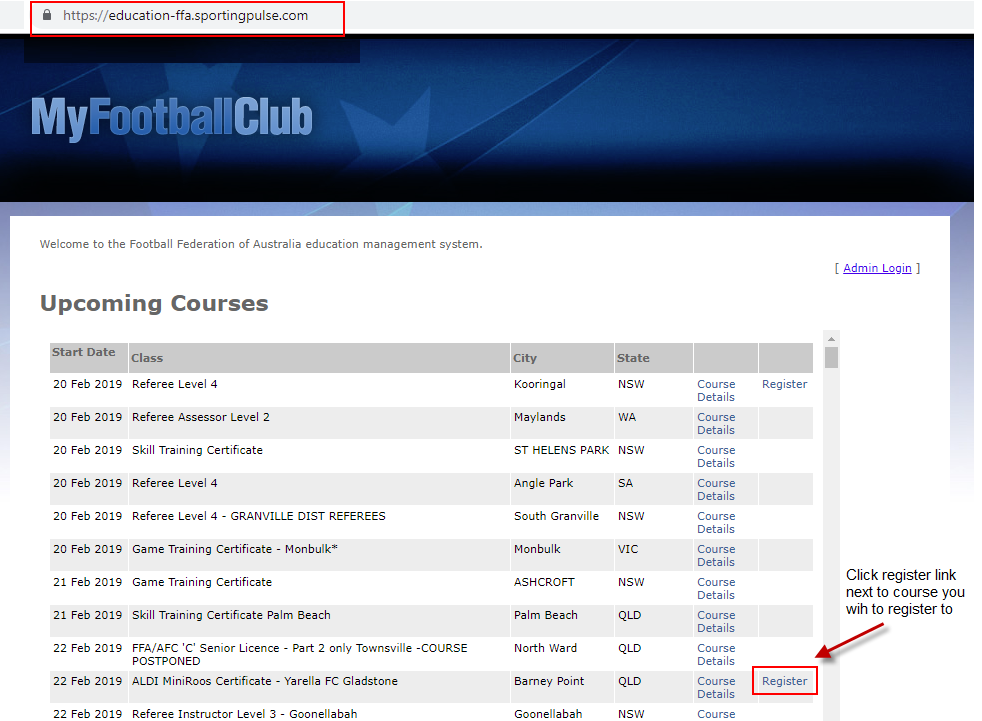
Task: Click the '22 Feb 2019' date for Barney Point
Action: click(x=88, y=681)
